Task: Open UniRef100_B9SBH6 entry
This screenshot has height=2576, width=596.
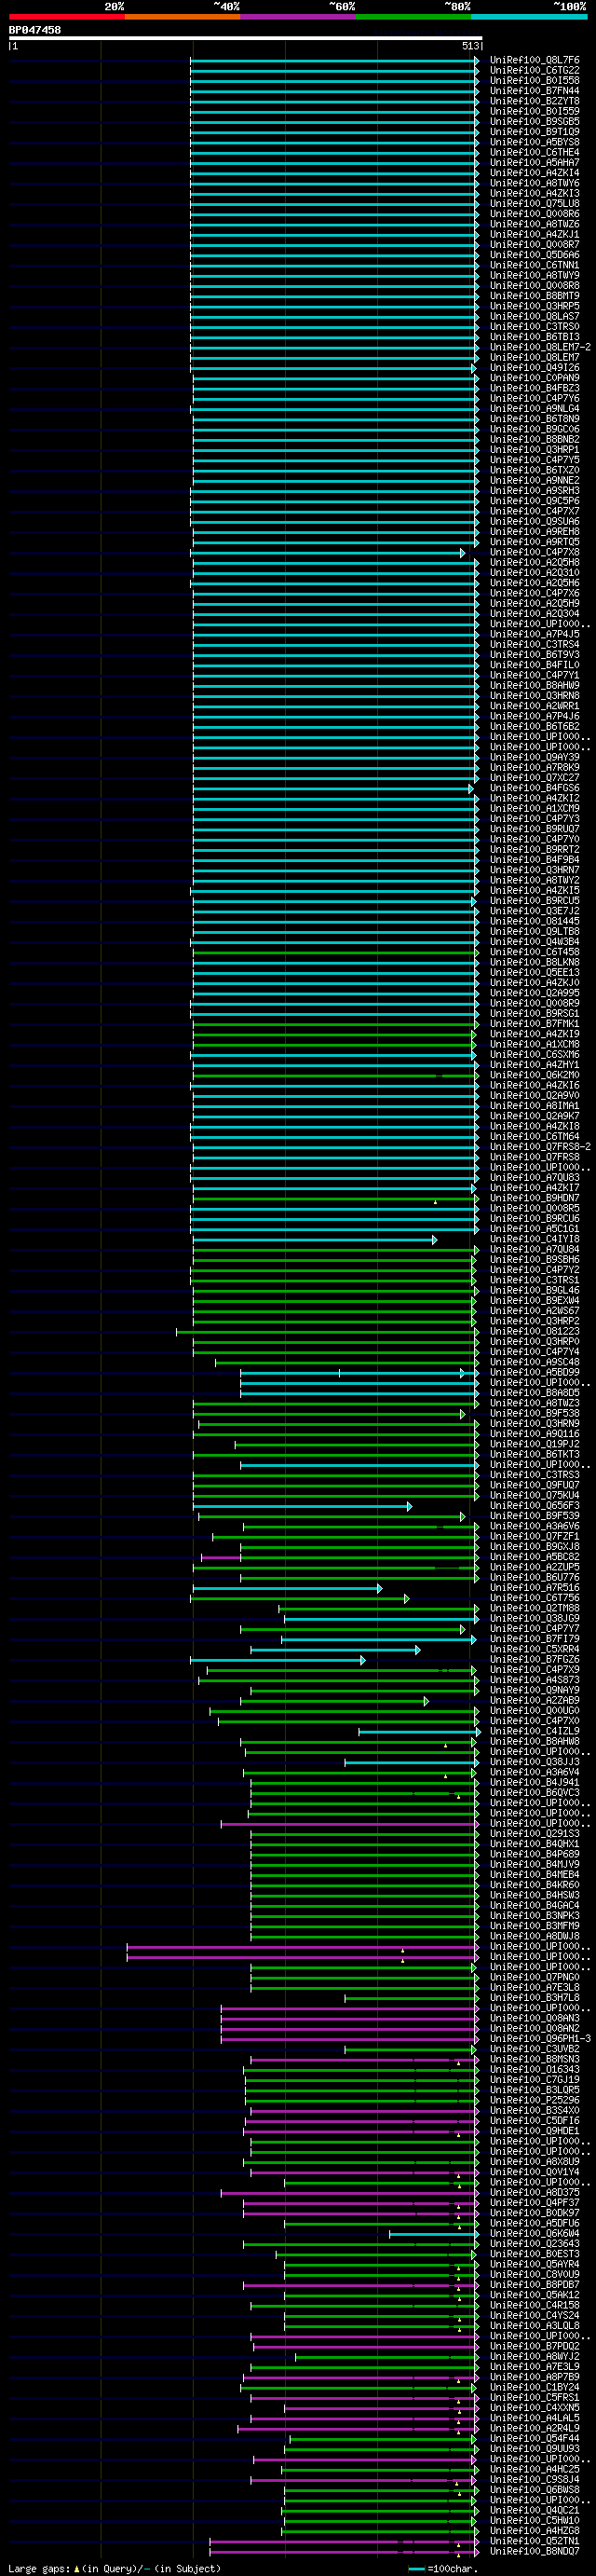Action: (x=534, y=1259)
